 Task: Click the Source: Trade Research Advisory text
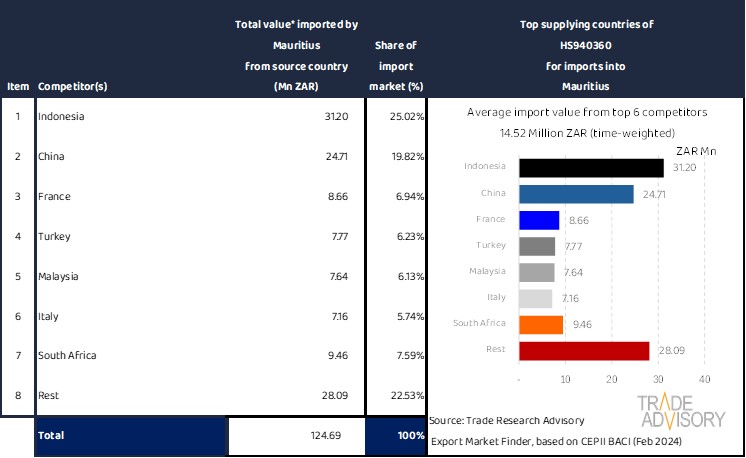pyautogui.click(x=506, y=421)
